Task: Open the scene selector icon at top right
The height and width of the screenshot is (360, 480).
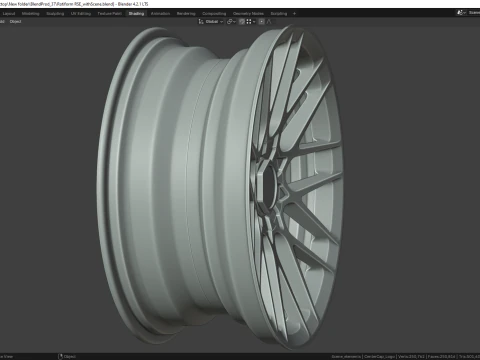Action: (x=461, y=13)
